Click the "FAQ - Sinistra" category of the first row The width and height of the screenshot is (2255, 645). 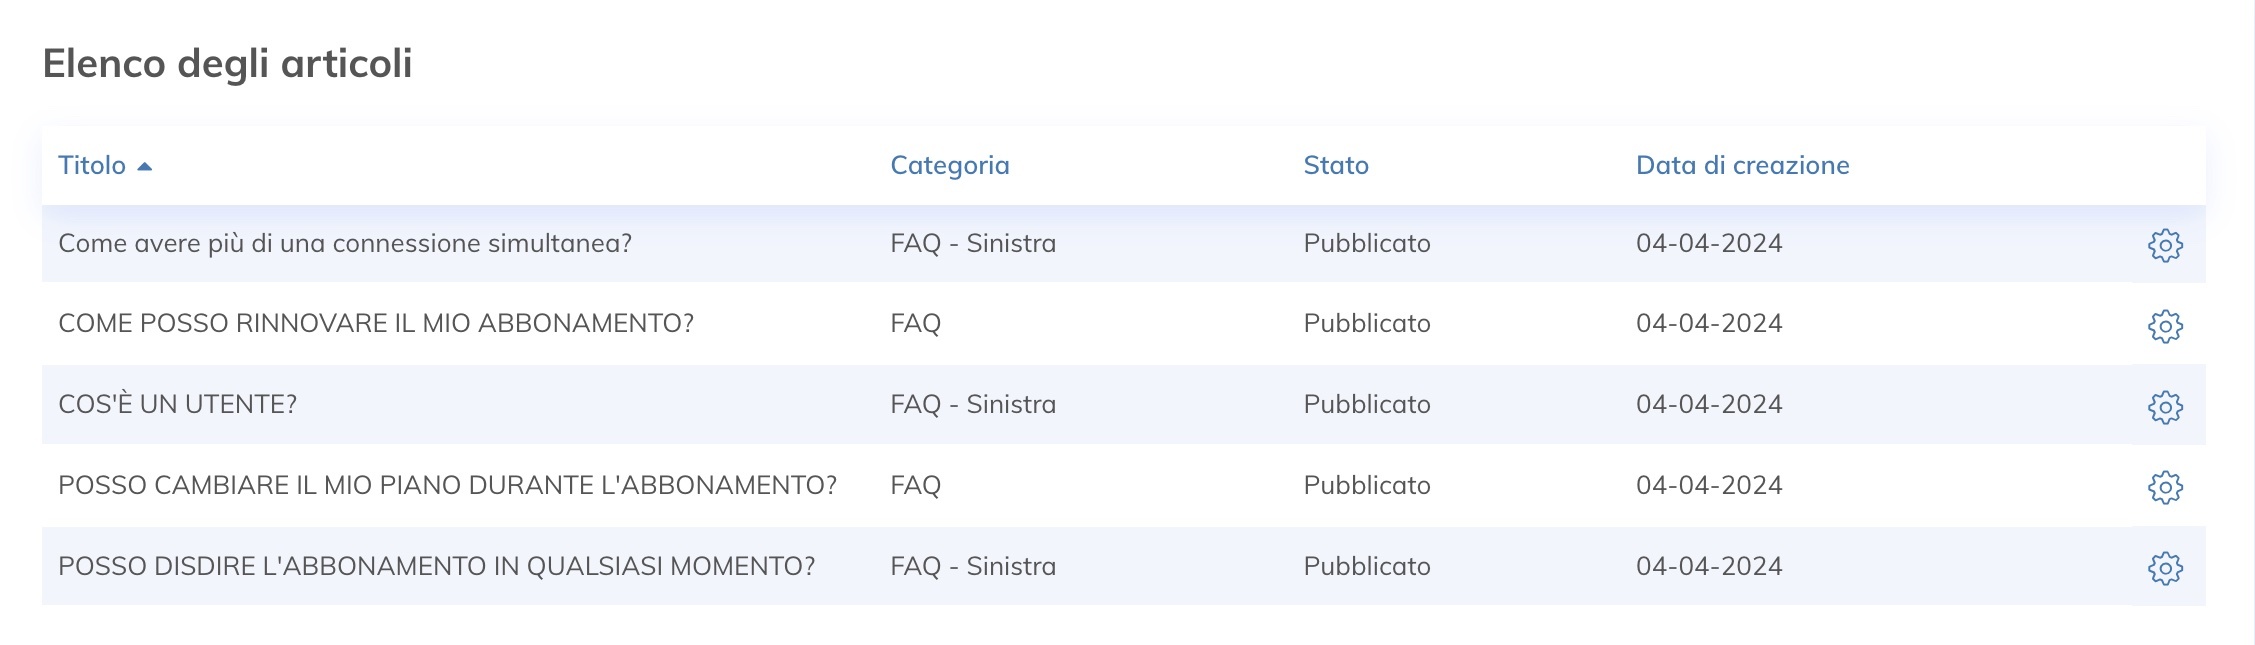pyautogui.click(x=973, y=242)
